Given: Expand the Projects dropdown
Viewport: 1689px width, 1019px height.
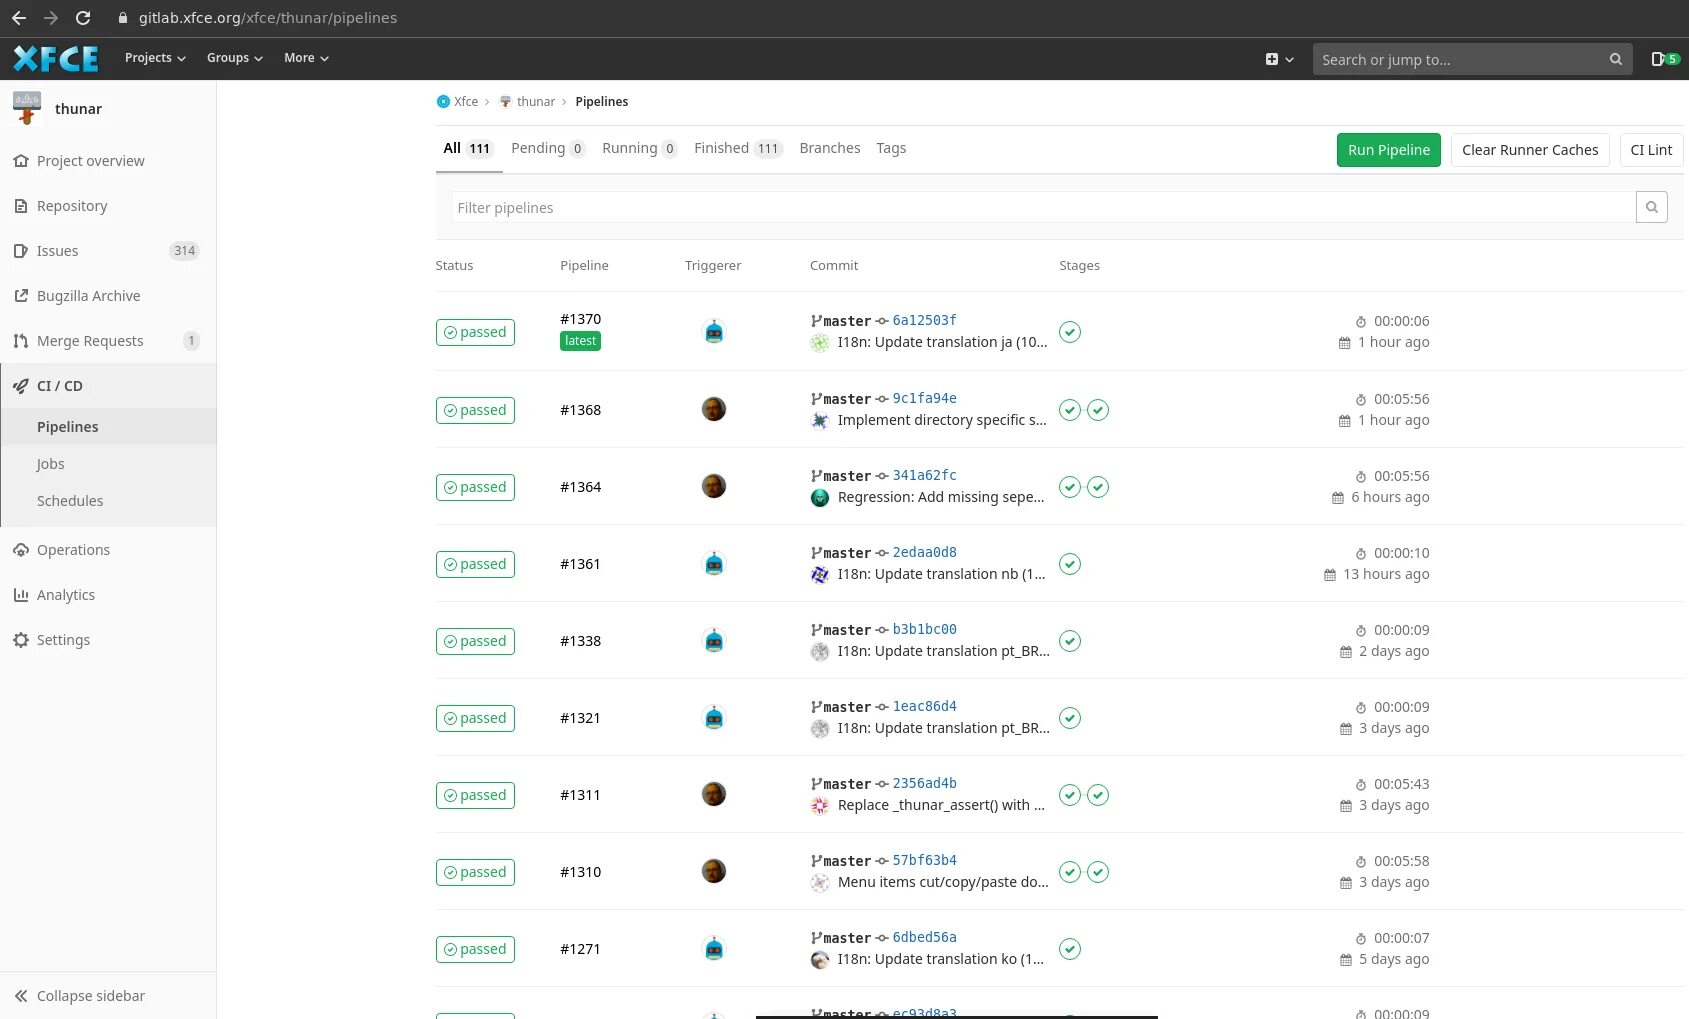Looking at the screenshot, I should pos(155,58).
